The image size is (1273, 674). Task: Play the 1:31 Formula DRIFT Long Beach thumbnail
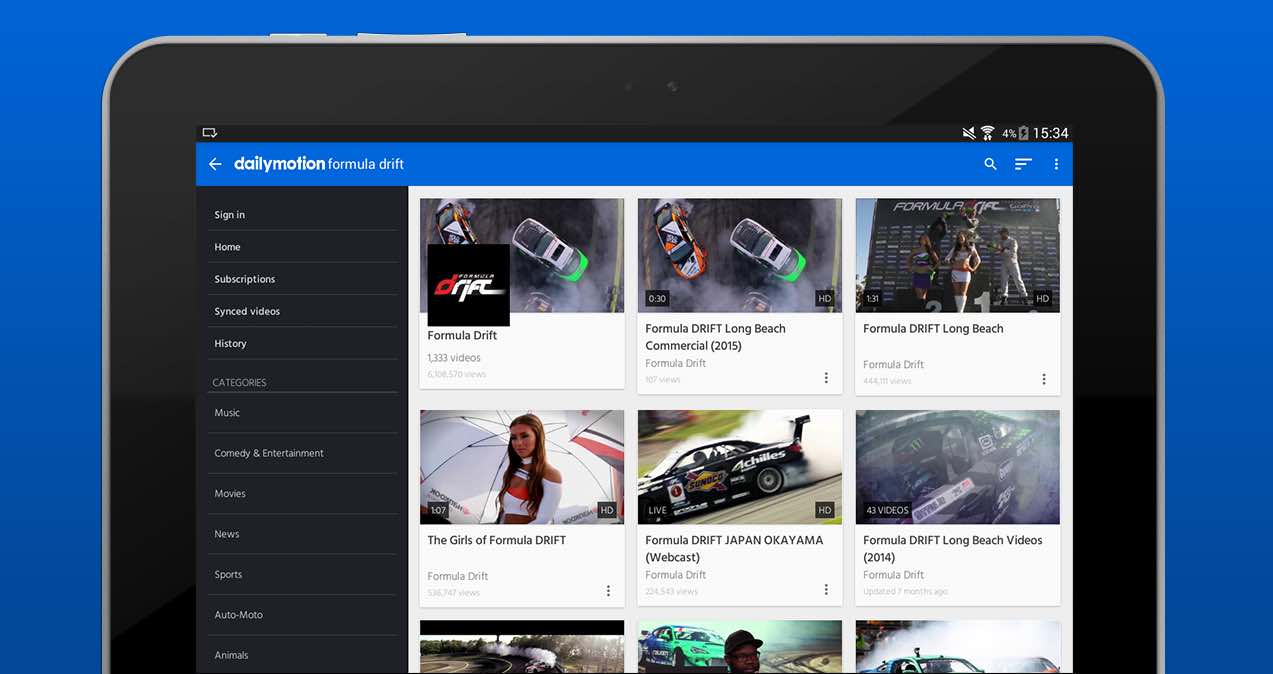[x=958, y=255]
